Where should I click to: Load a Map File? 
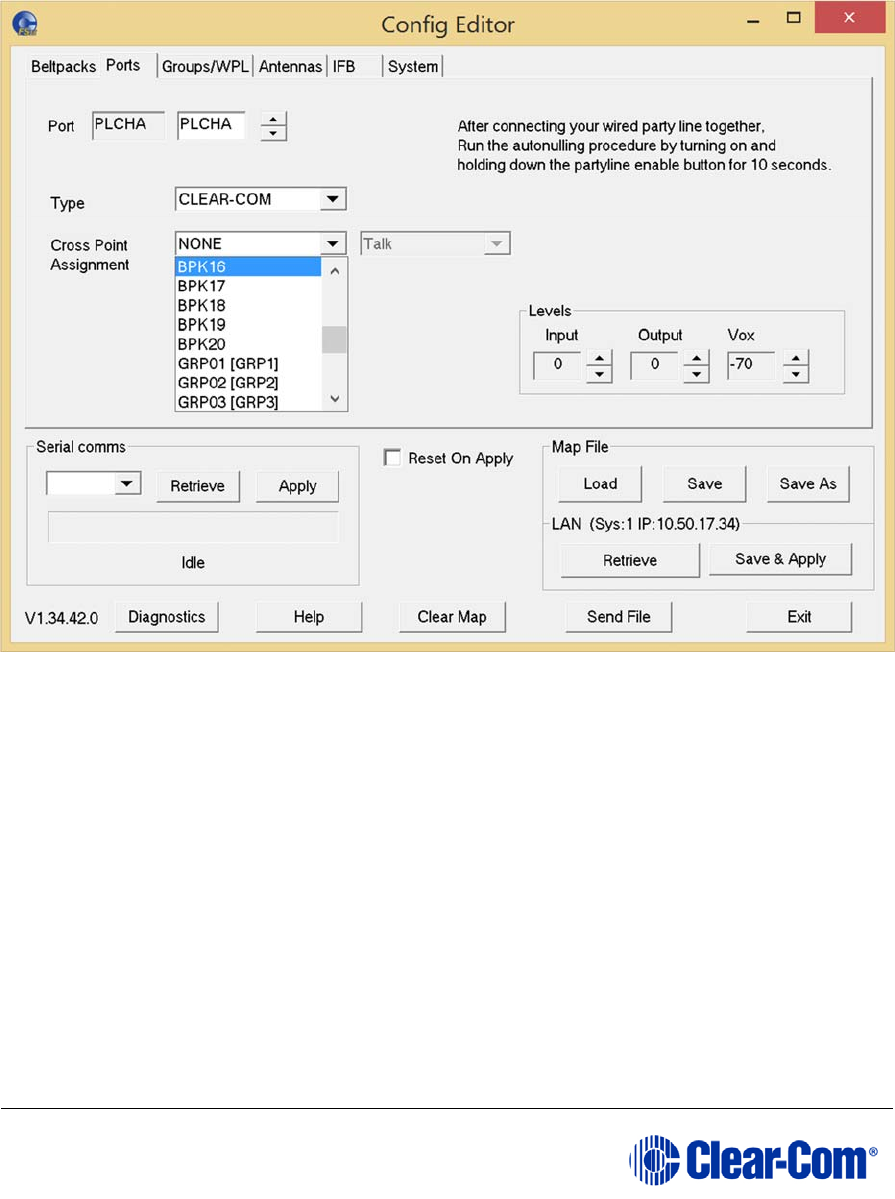coord(600,484)
